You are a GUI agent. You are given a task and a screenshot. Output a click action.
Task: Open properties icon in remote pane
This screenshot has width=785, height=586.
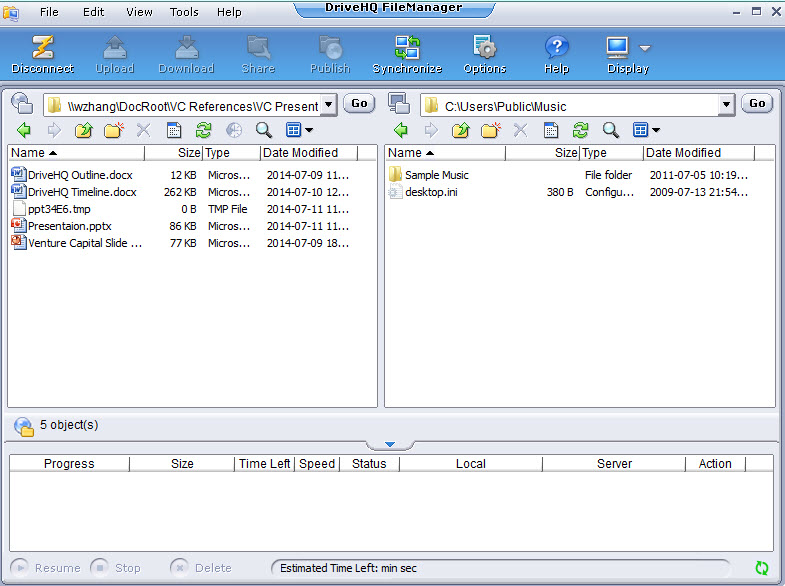(x=174, y=130)
